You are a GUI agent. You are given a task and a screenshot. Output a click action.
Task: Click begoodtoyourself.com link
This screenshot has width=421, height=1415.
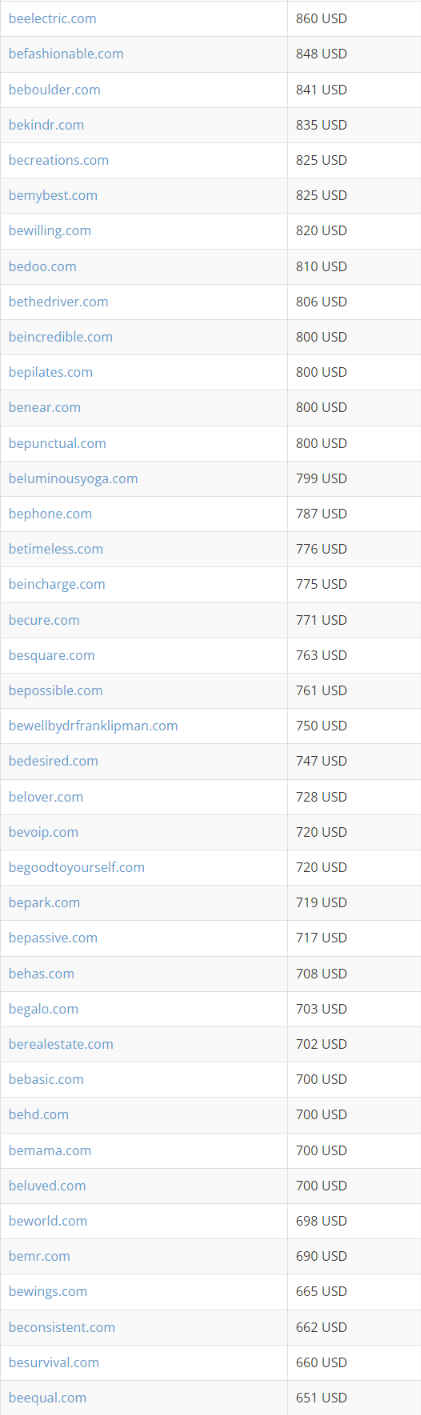(x=76, y=867)
